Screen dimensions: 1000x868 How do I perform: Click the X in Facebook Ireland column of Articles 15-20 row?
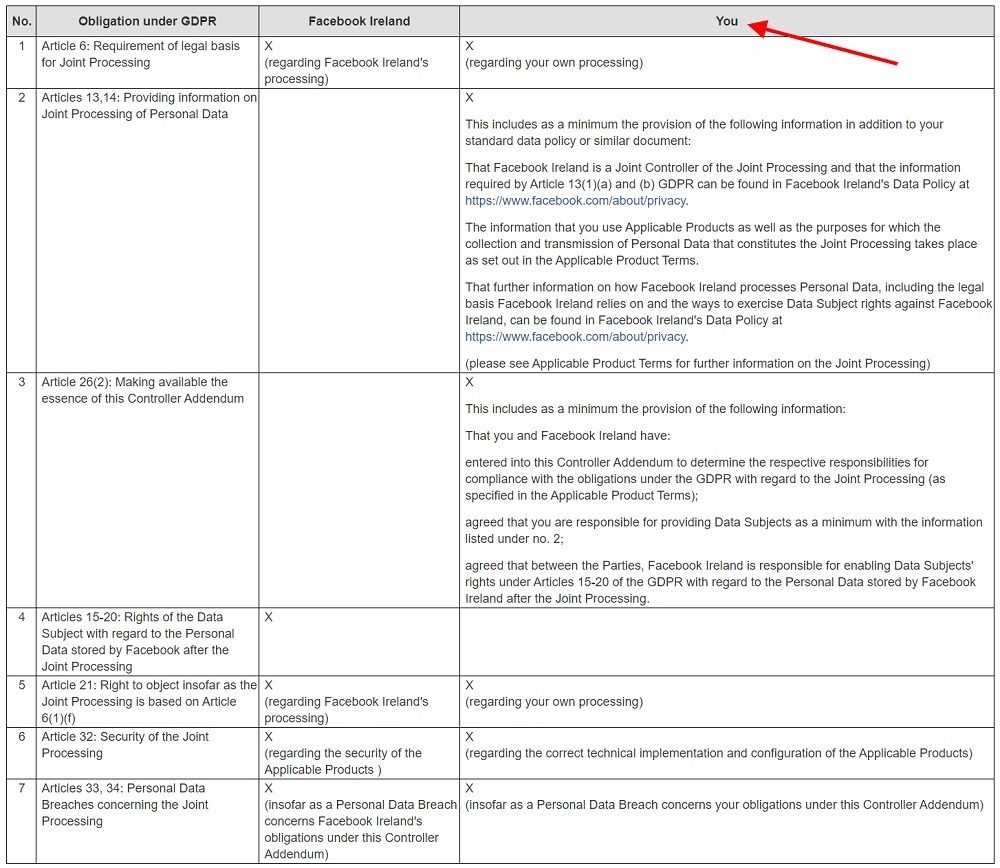click(268, 617)
